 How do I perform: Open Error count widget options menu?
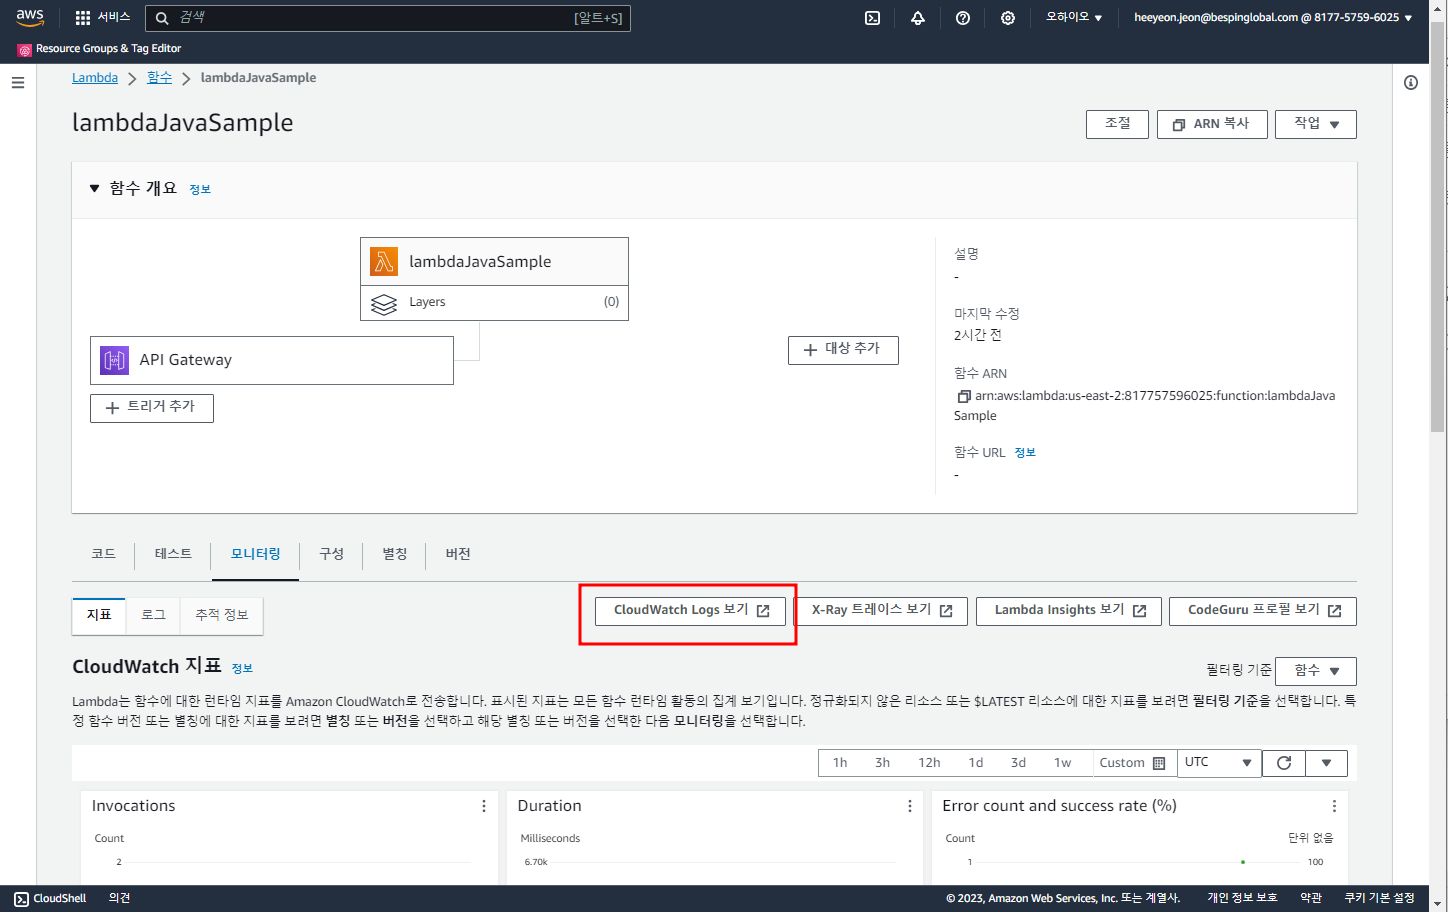click(1334, 806)
